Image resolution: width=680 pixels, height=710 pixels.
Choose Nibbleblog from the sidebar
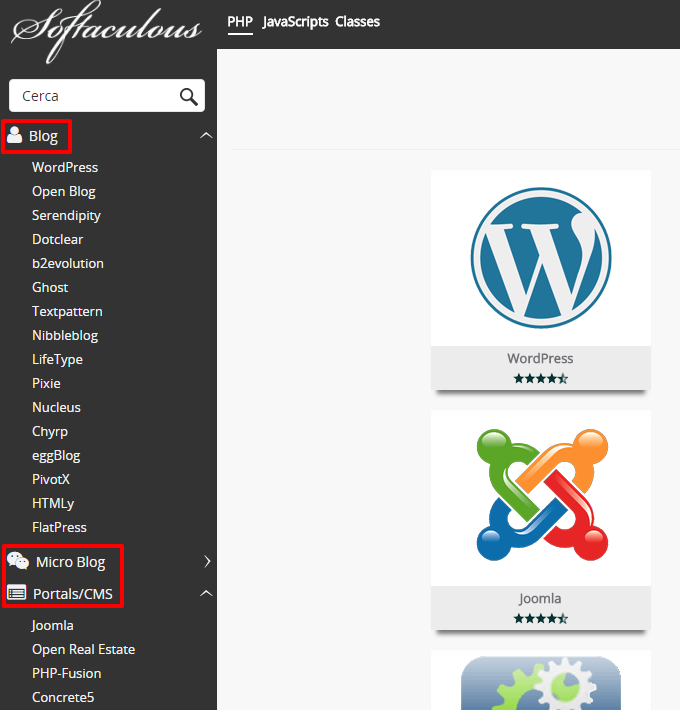click(x=65, y=336)
